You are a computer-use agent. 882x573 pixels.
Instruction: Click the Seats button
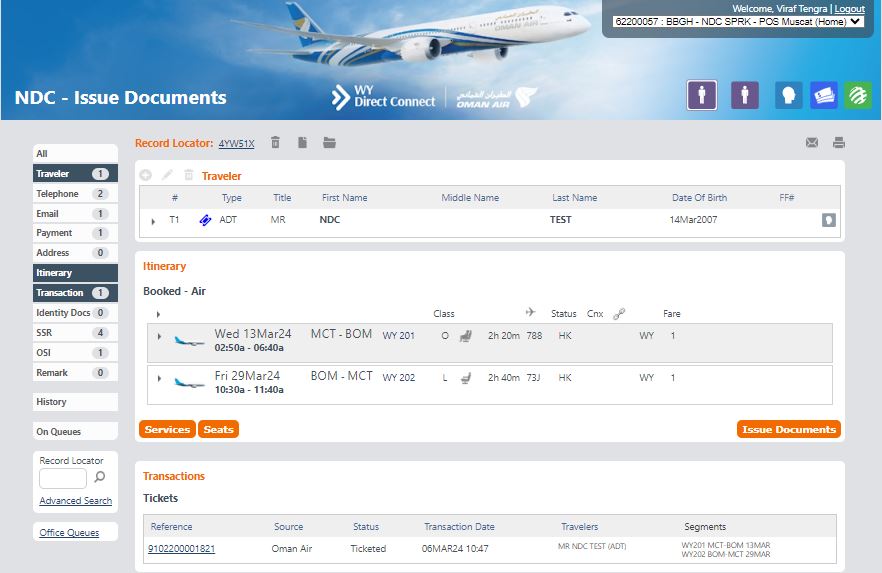point(218,429)
